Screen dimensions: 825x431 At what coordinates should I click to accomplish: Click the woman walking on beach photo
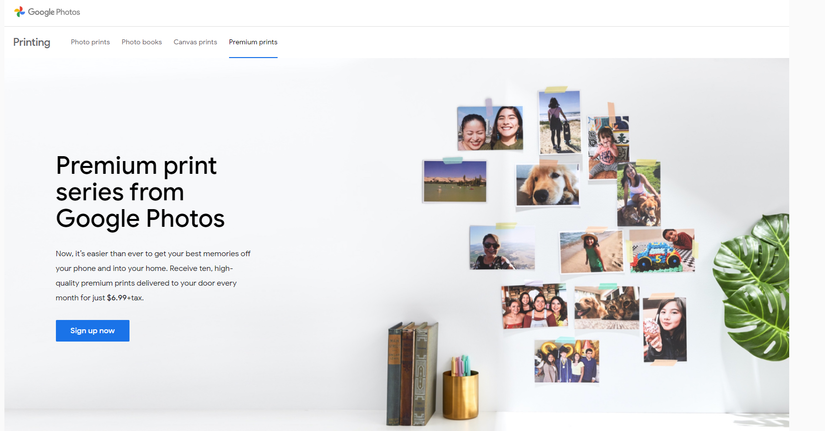tap(560, 123)
